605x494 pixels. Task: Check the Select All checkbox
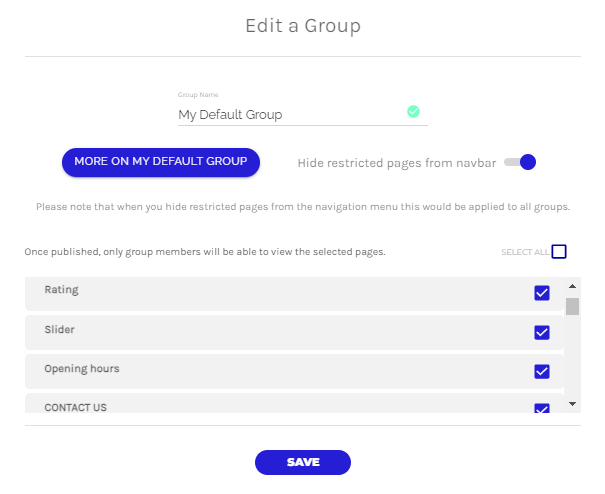pos(559,252)
